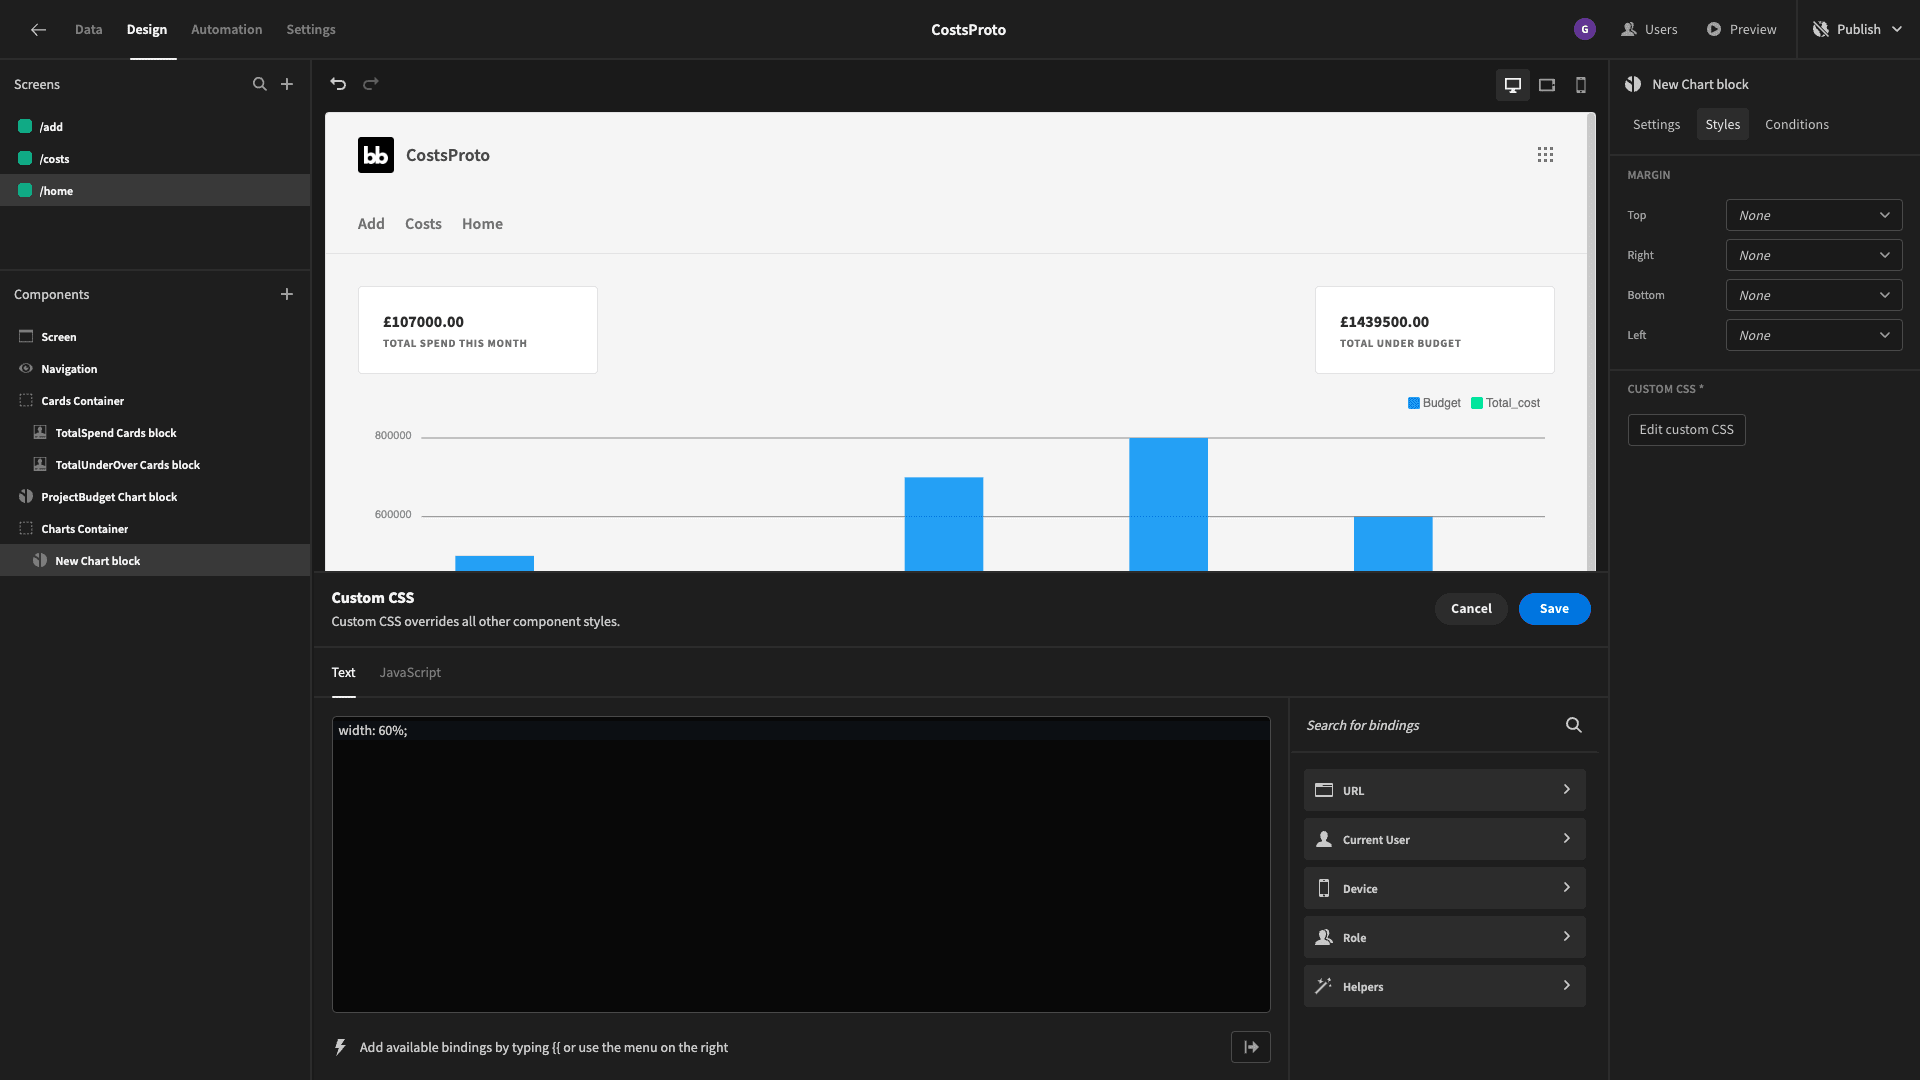Open the app Preview
This screenshot has height=1080, width=1920.
[x=1741, y=29]
